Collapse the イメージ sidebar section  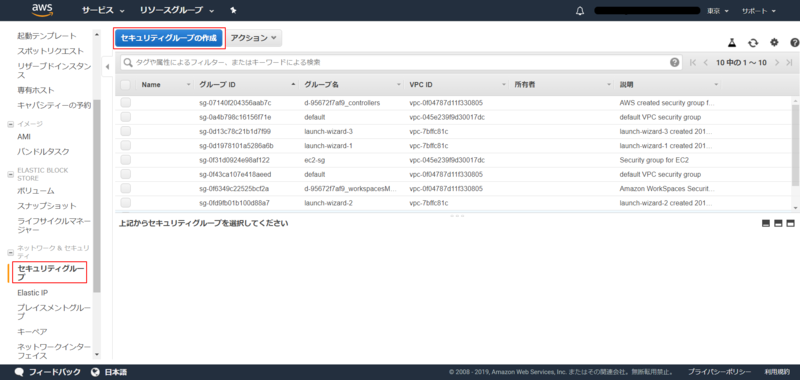(x=10, y=124)
